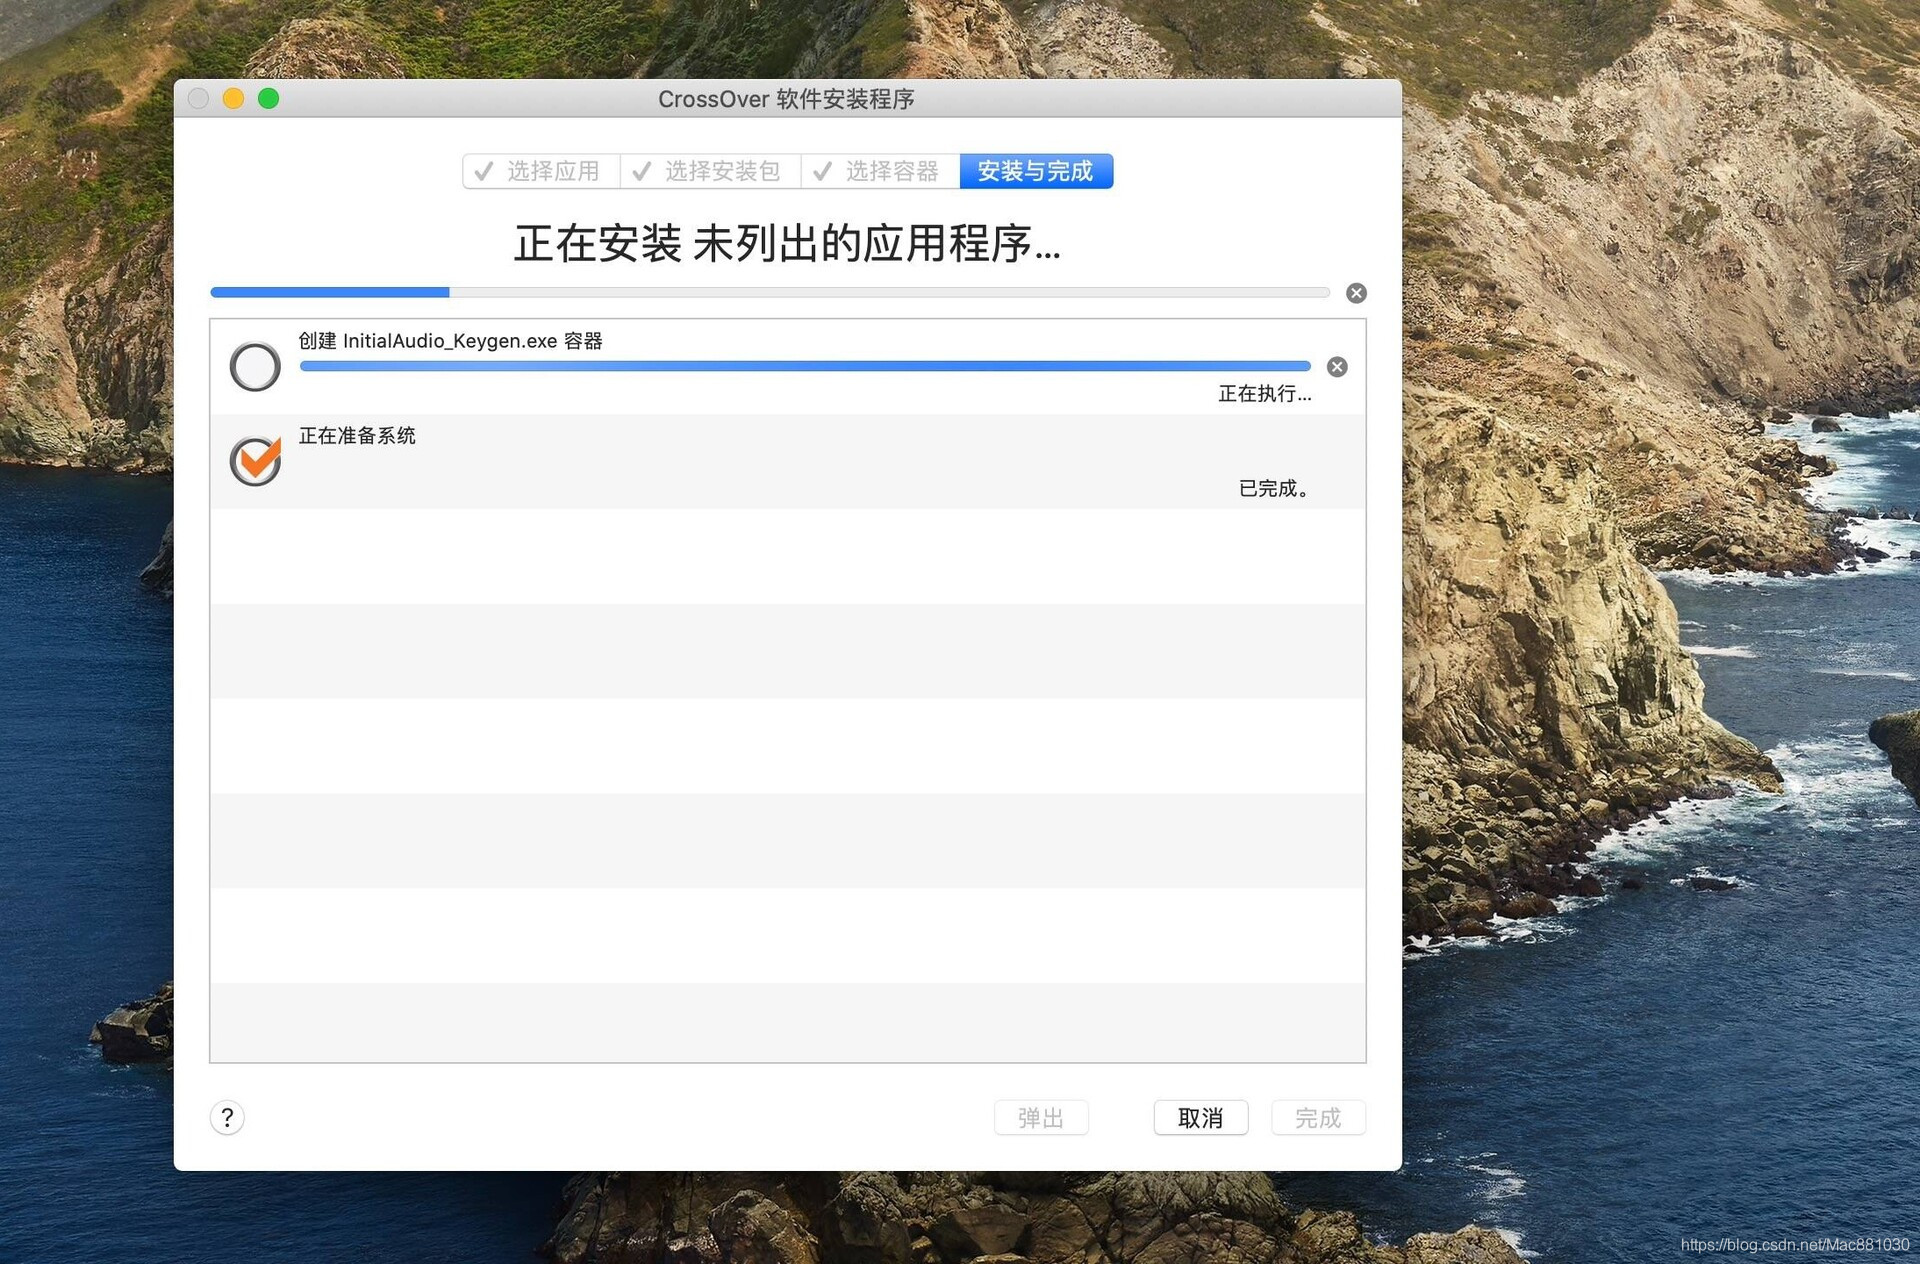Go to the 选择安装包 tab
This screenshot has width=1920, height=1264.
tap(722, 172)
